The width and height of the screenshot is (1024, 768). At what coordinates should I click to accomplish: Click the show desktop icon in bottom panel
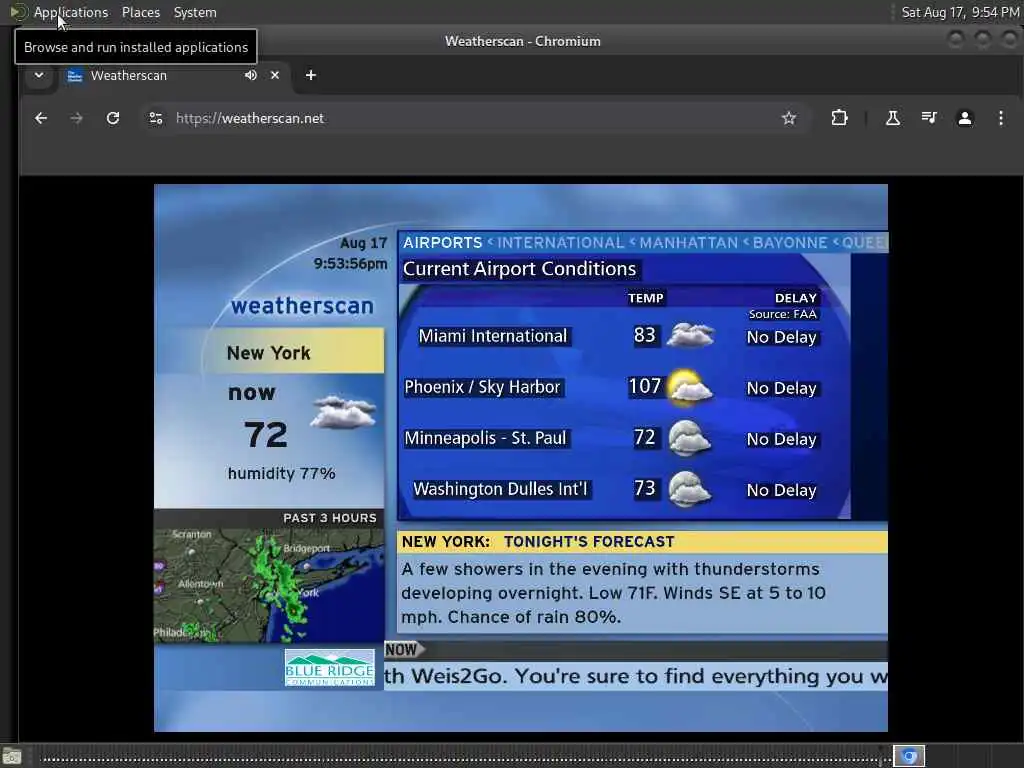pos(12,757)
